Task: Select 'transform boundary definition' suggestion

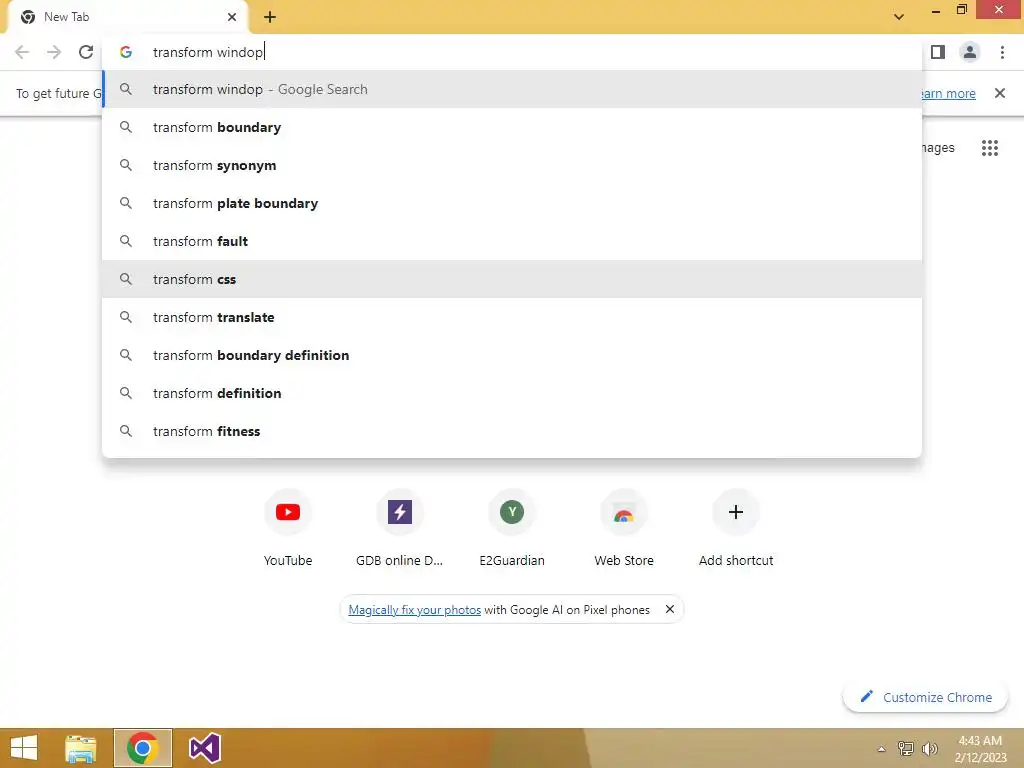Action: tap(512, 355)
